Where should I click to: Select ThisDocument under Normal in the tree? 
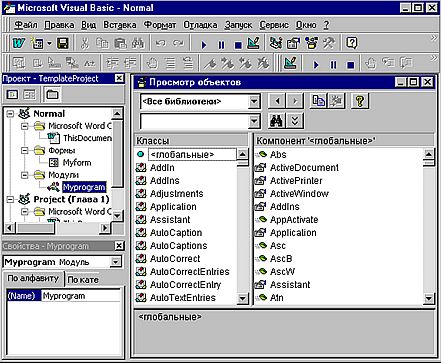point(87,138)
